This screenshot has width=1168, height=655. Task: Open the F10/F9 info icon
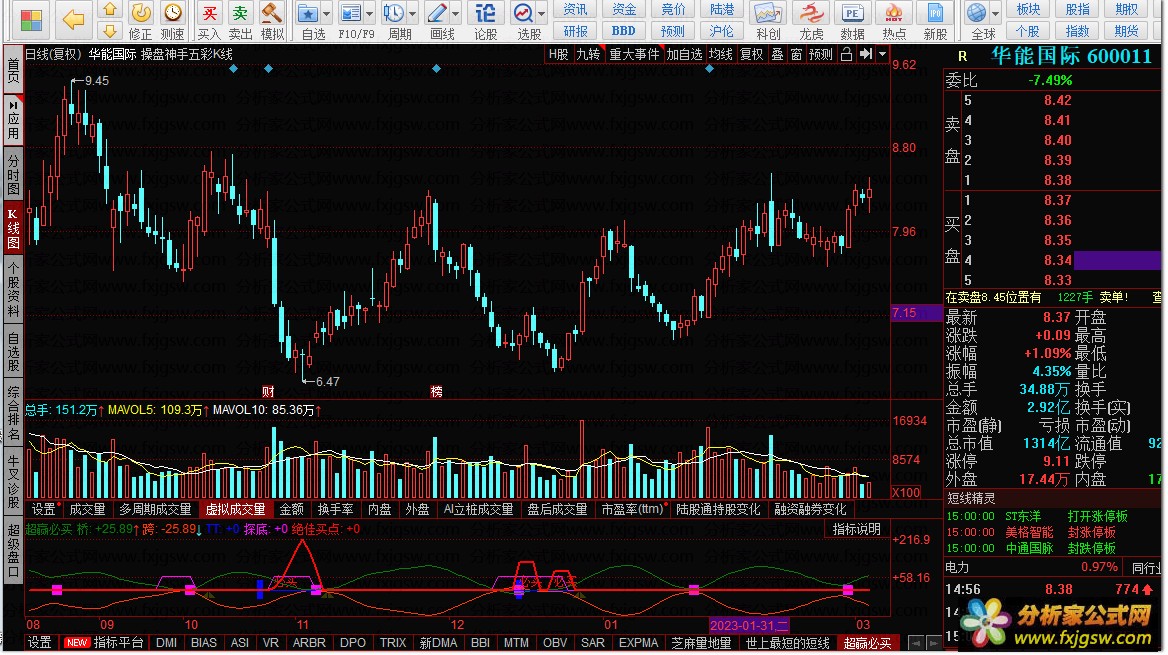pyautogui.click(x=350, y=13)
